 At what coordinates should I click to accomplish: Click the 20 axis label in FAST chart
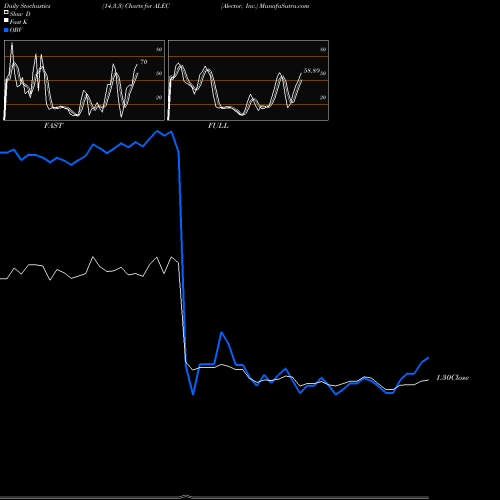(159, 97)
